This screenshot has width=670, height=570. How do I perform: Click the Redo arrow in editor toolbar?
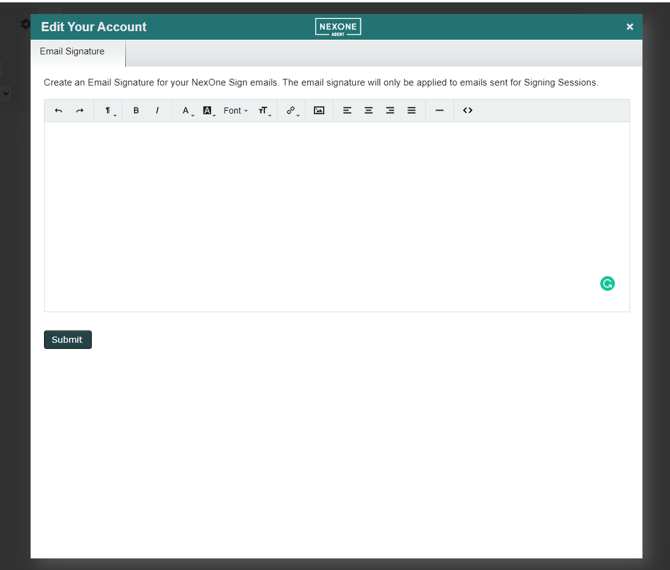click(80, 111)
